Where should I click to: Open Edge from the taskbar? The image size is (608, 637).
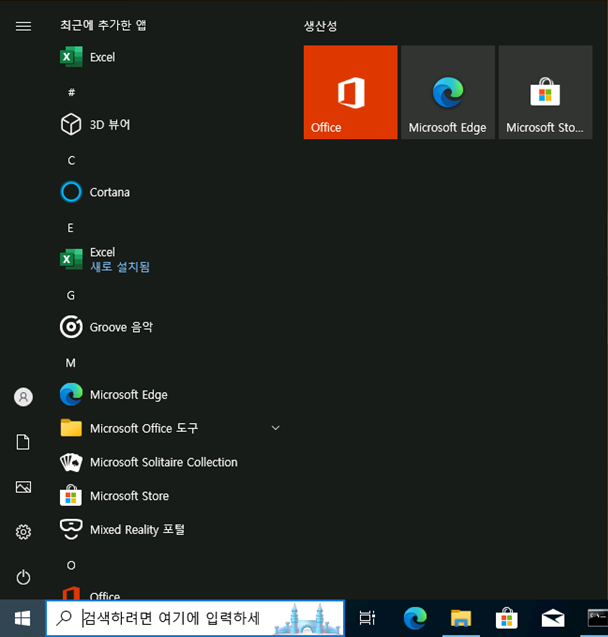coord(415,618)
